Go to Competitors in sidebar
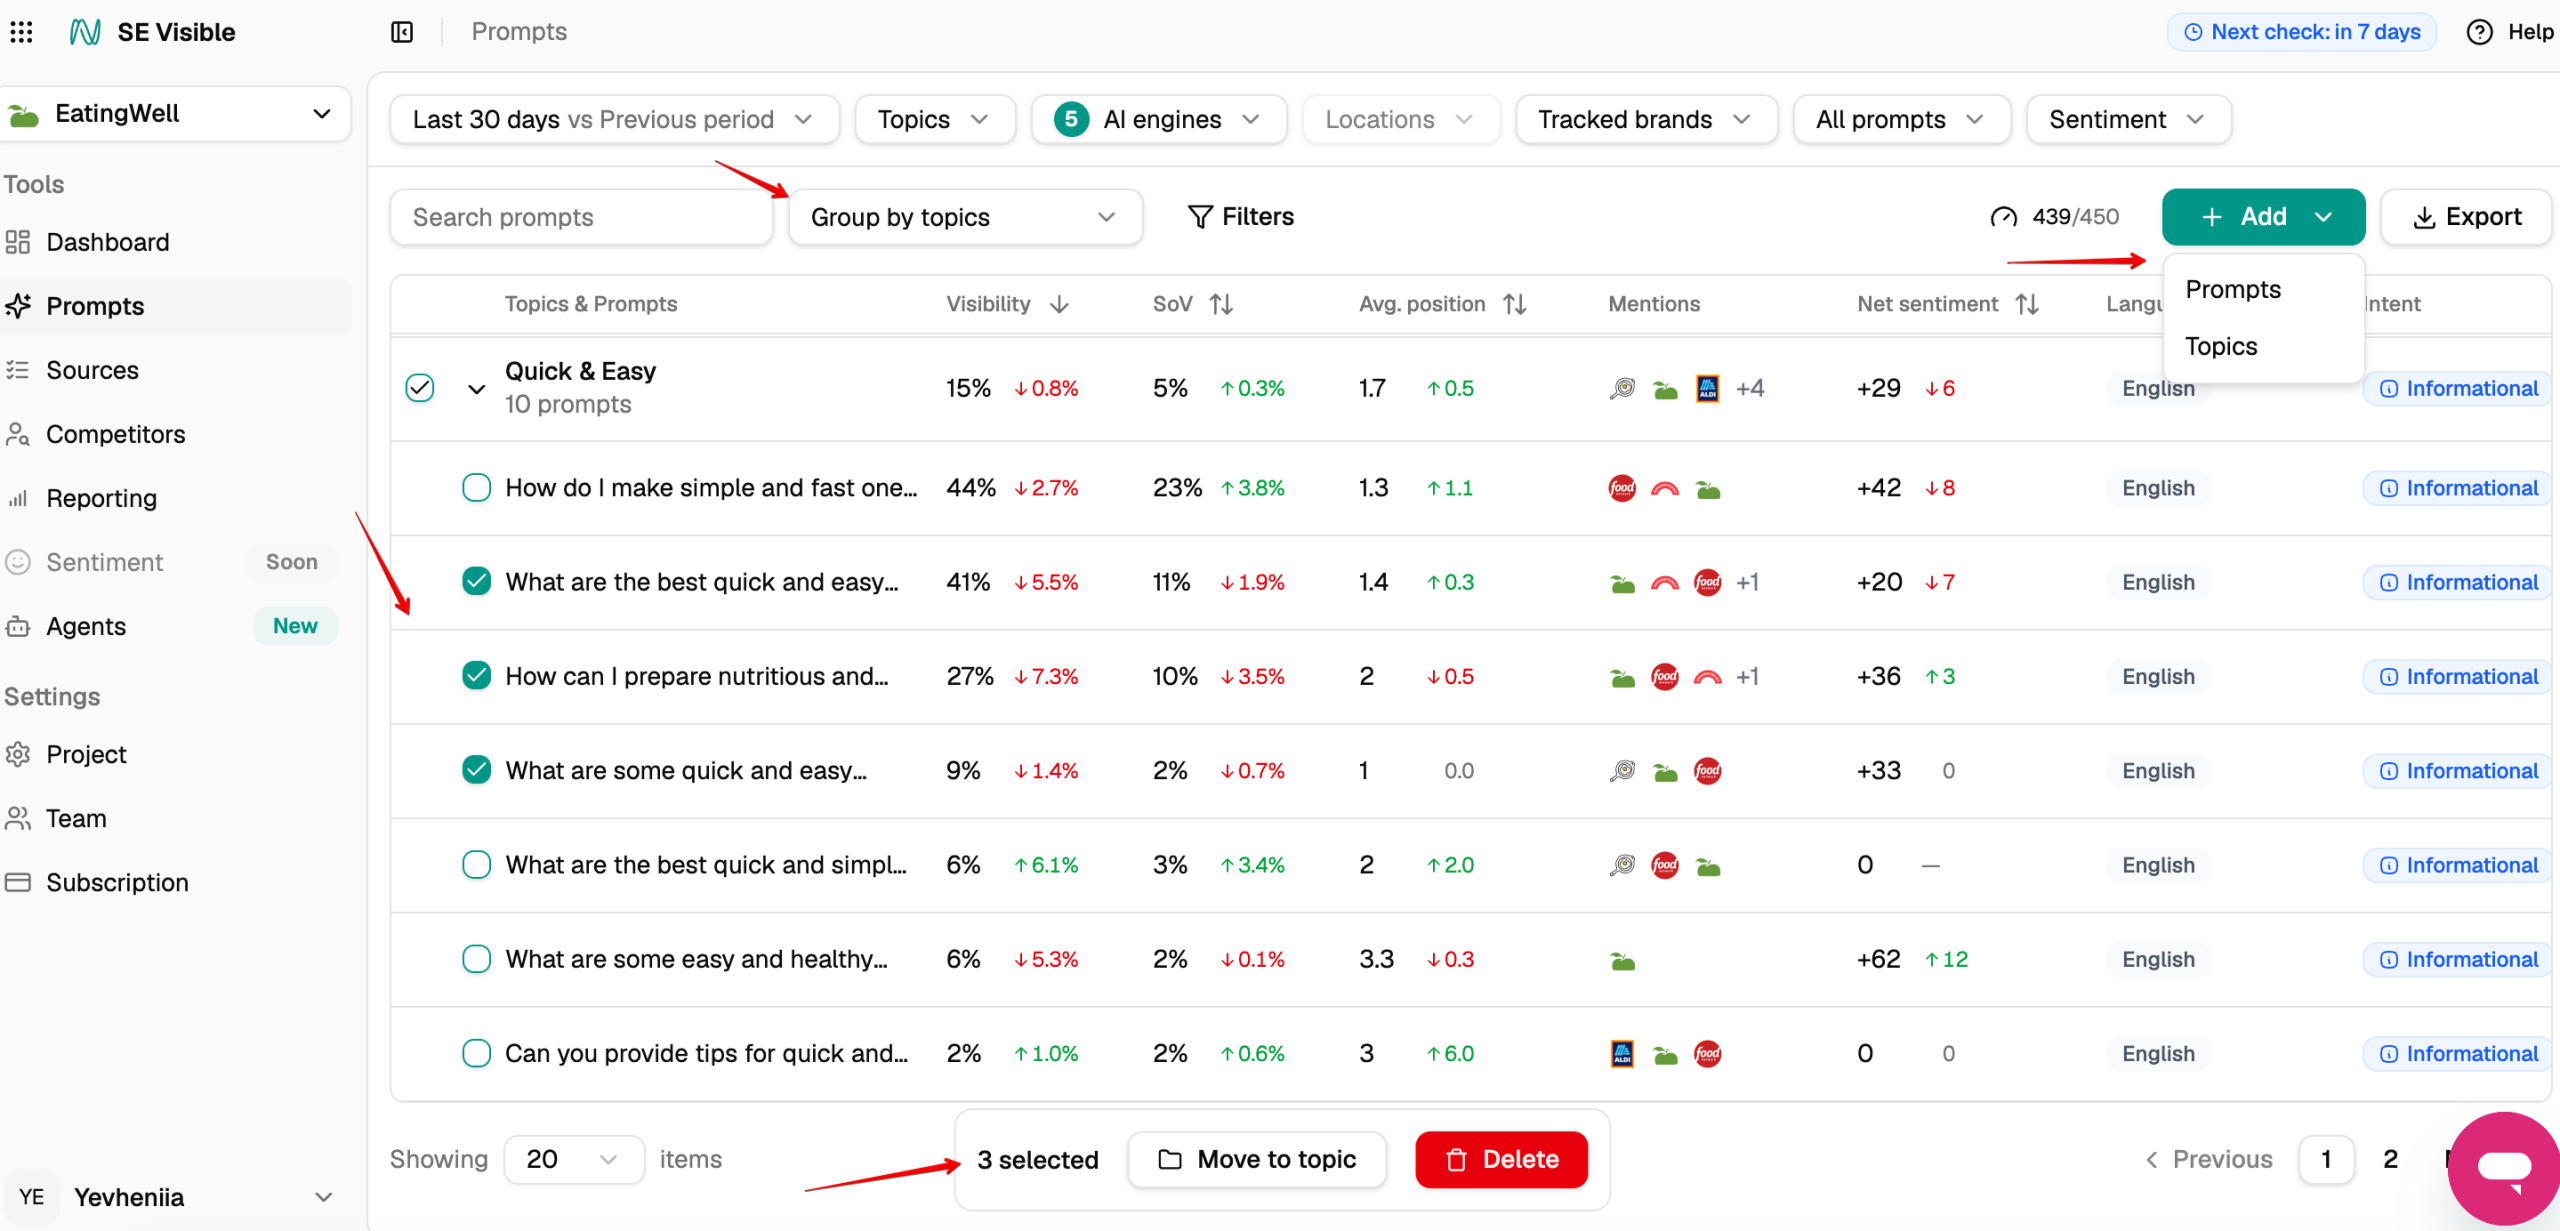The height and width of the screenshot is (1231, 2560). pyautogui.click(x=176, y=434)
